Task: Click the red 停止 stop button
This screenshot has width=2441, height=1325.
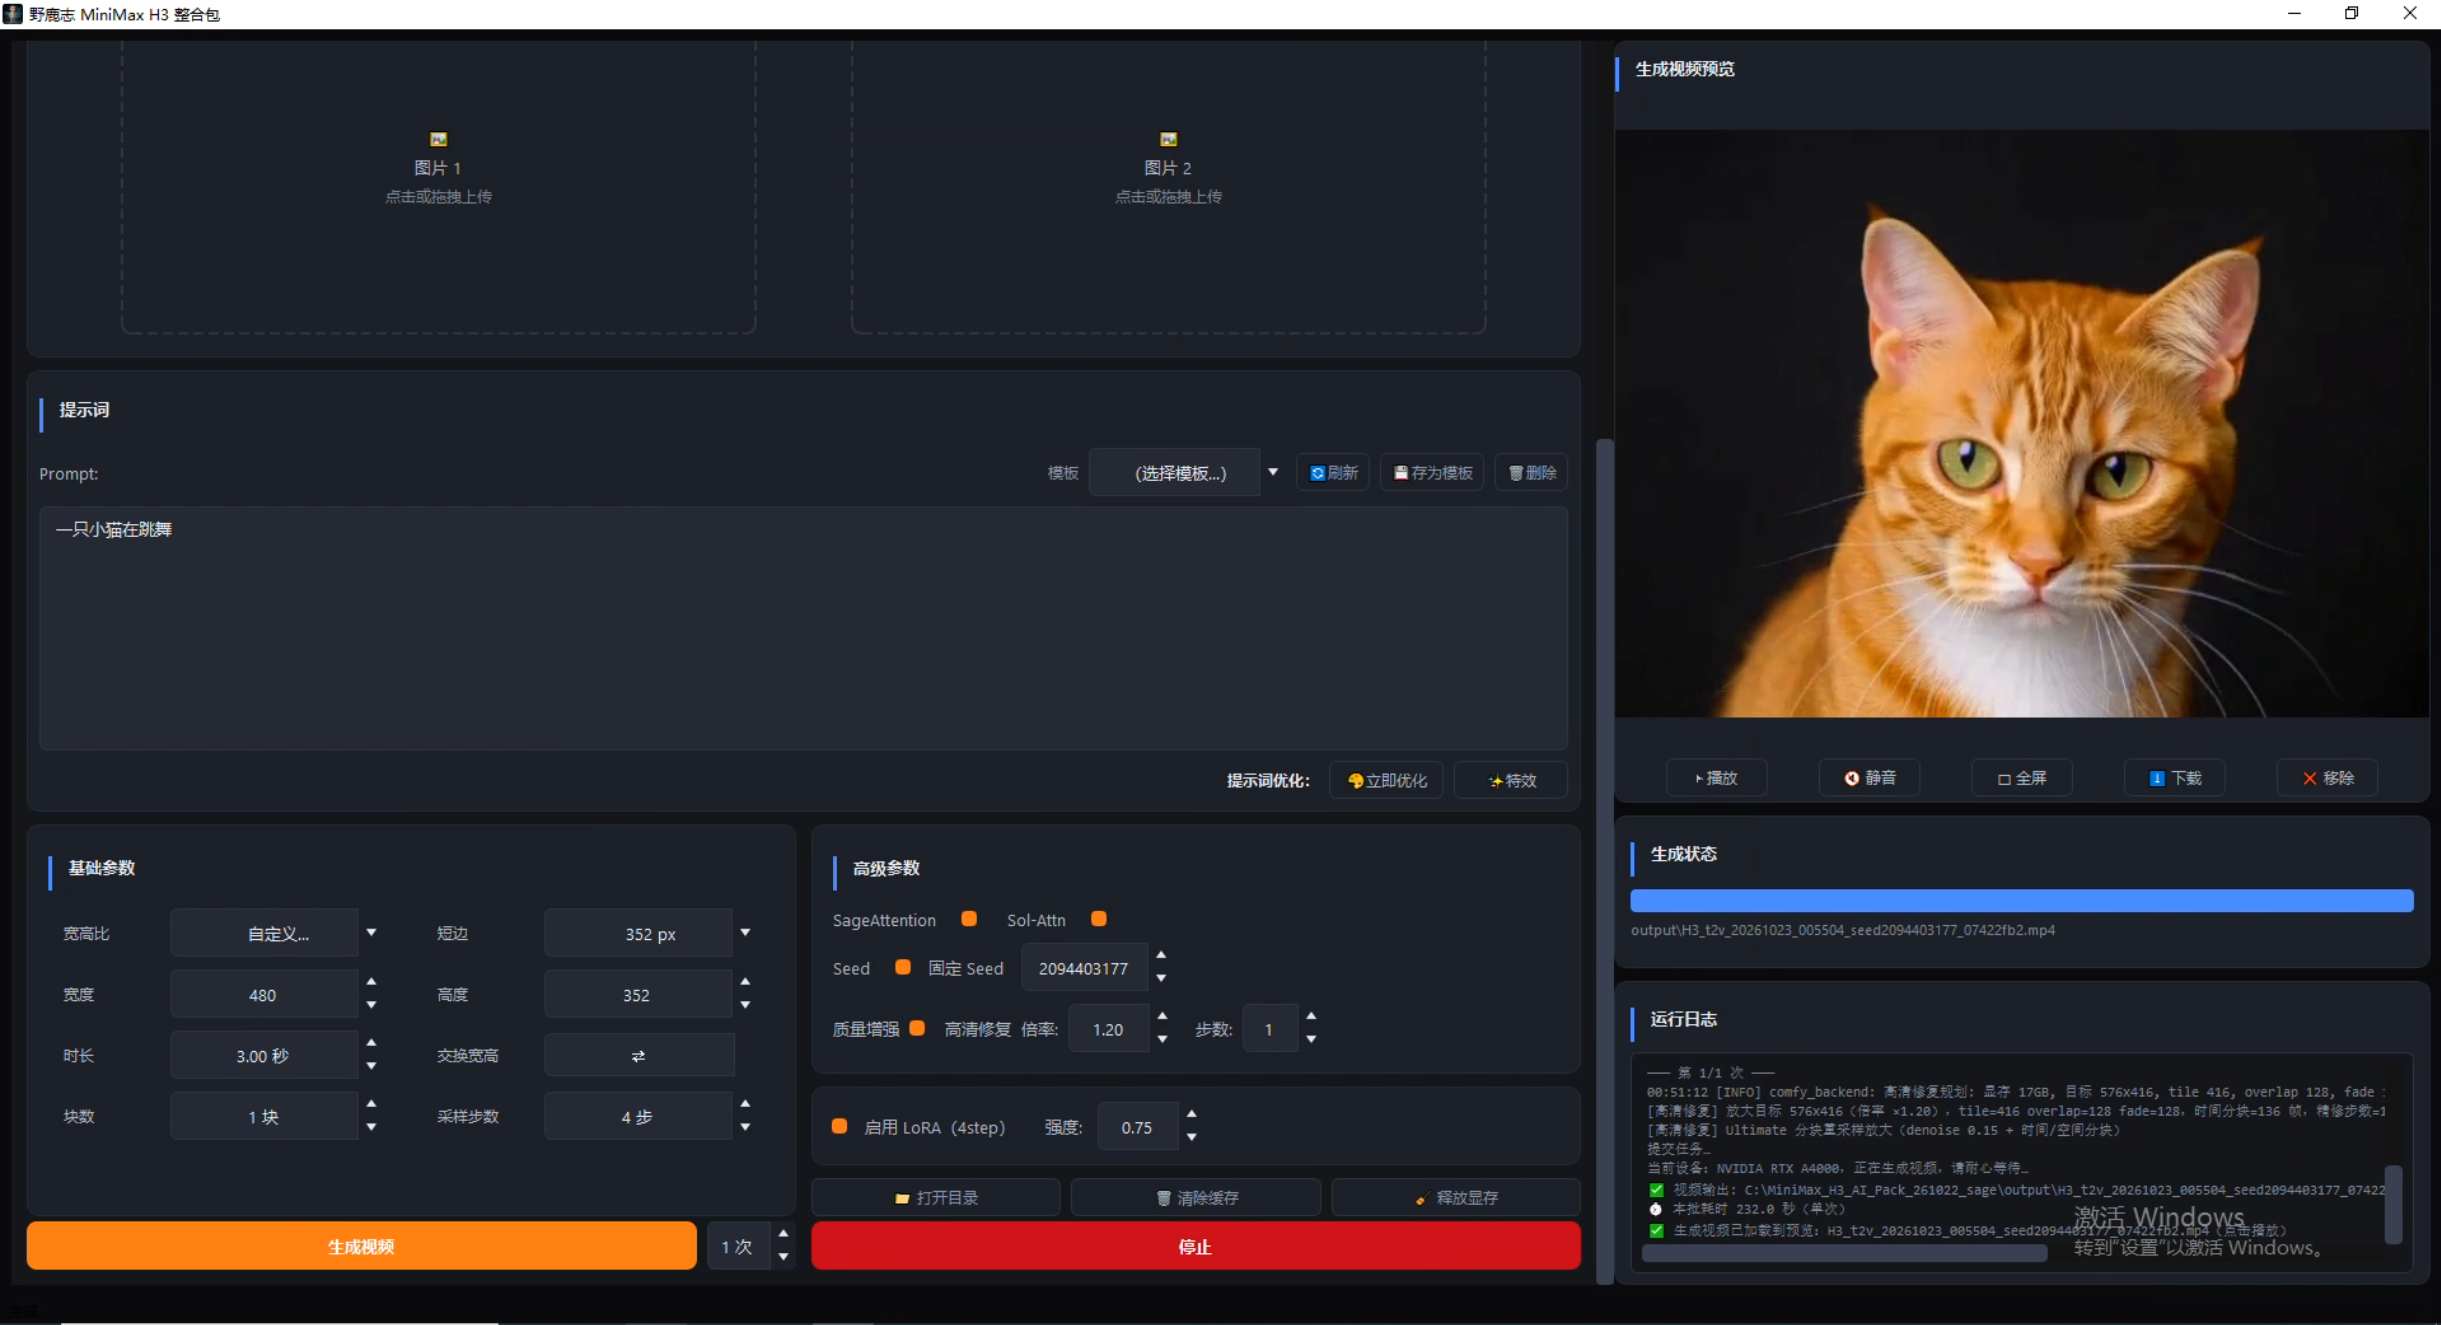Action: (x=1195, y=1246)
